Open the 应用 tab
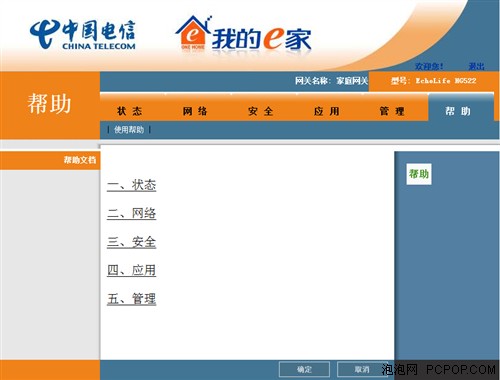The height and width of the screenshot is (380, 500). tap(326, 111)
